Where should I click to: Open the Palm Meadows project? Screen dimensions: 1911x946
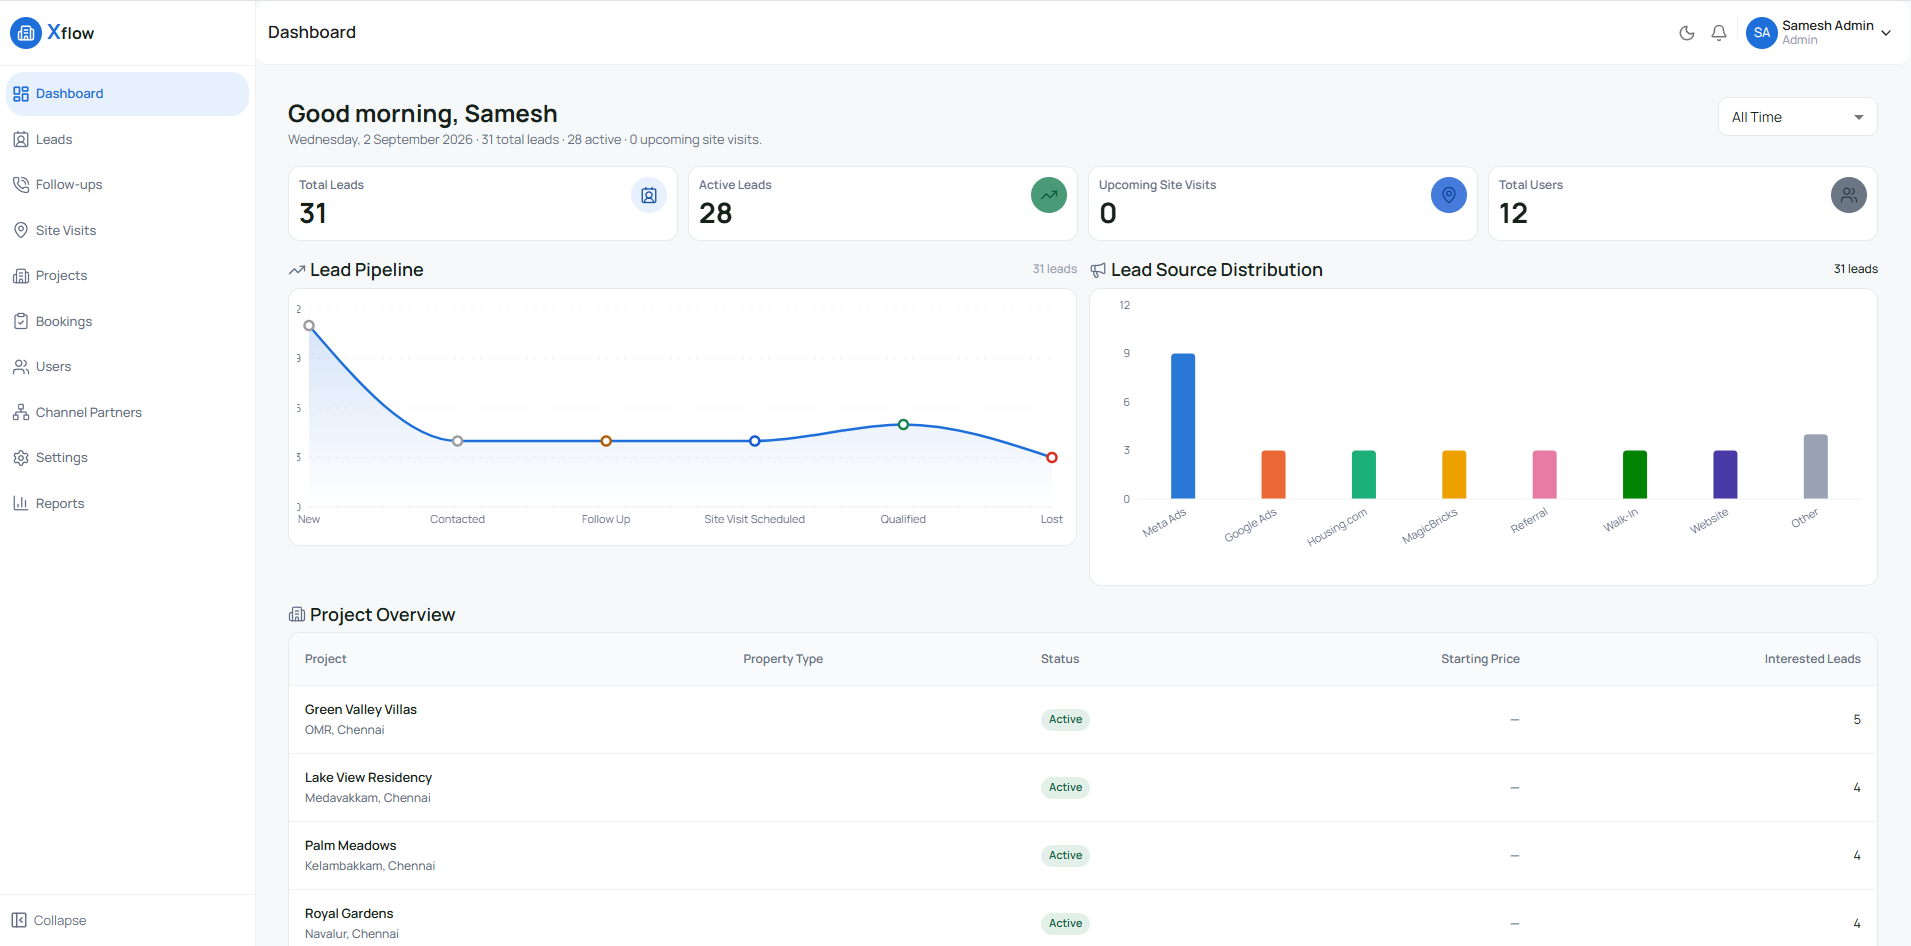(x=1082, y=856)
